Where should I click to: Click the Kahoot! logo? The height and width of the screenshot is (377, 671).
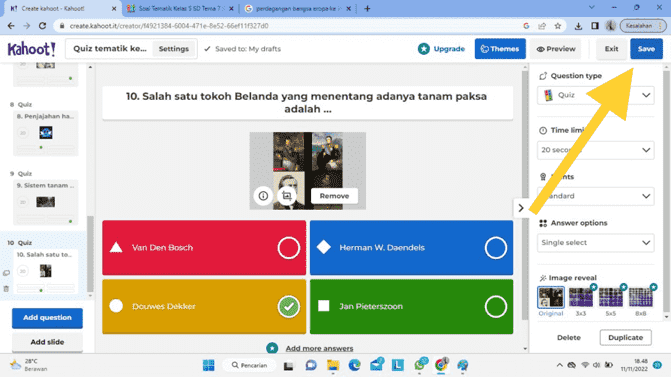point(31,49)
